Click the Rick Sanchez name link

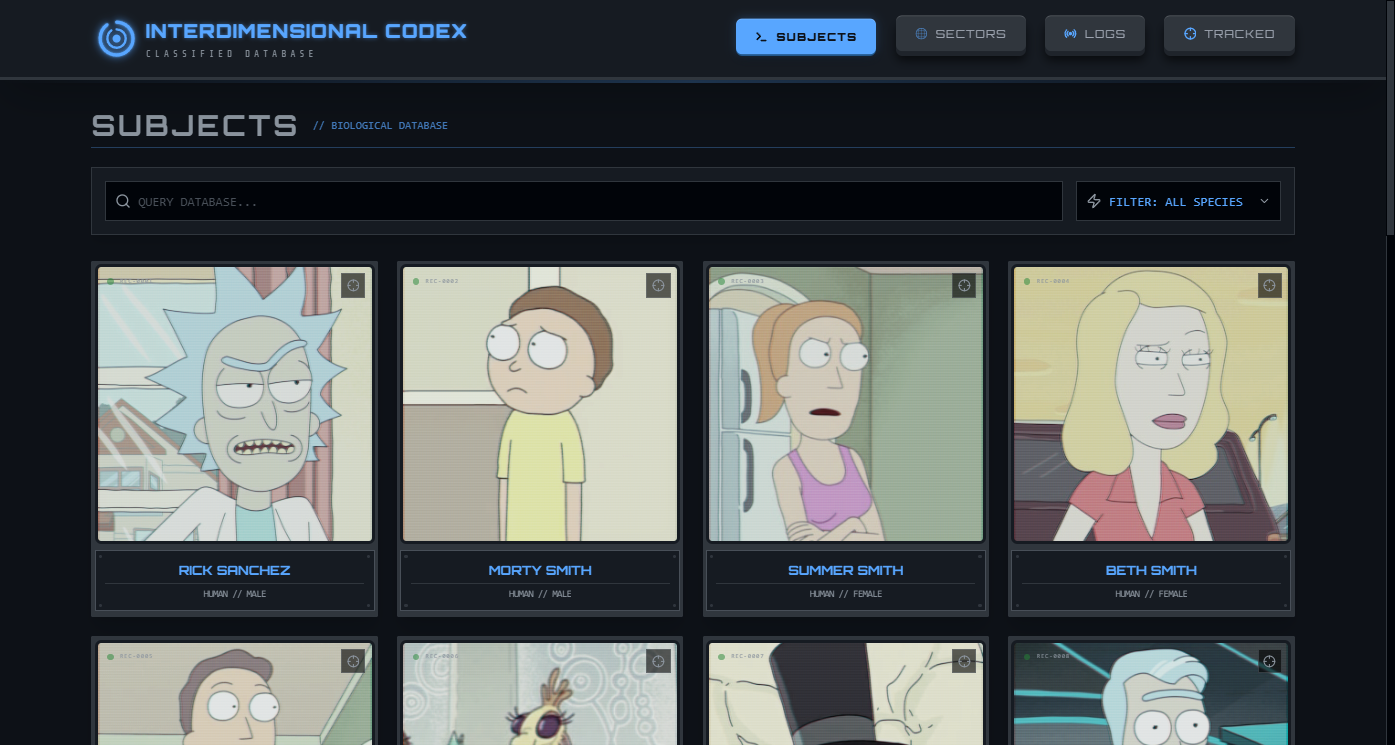(x=235, y=570)
